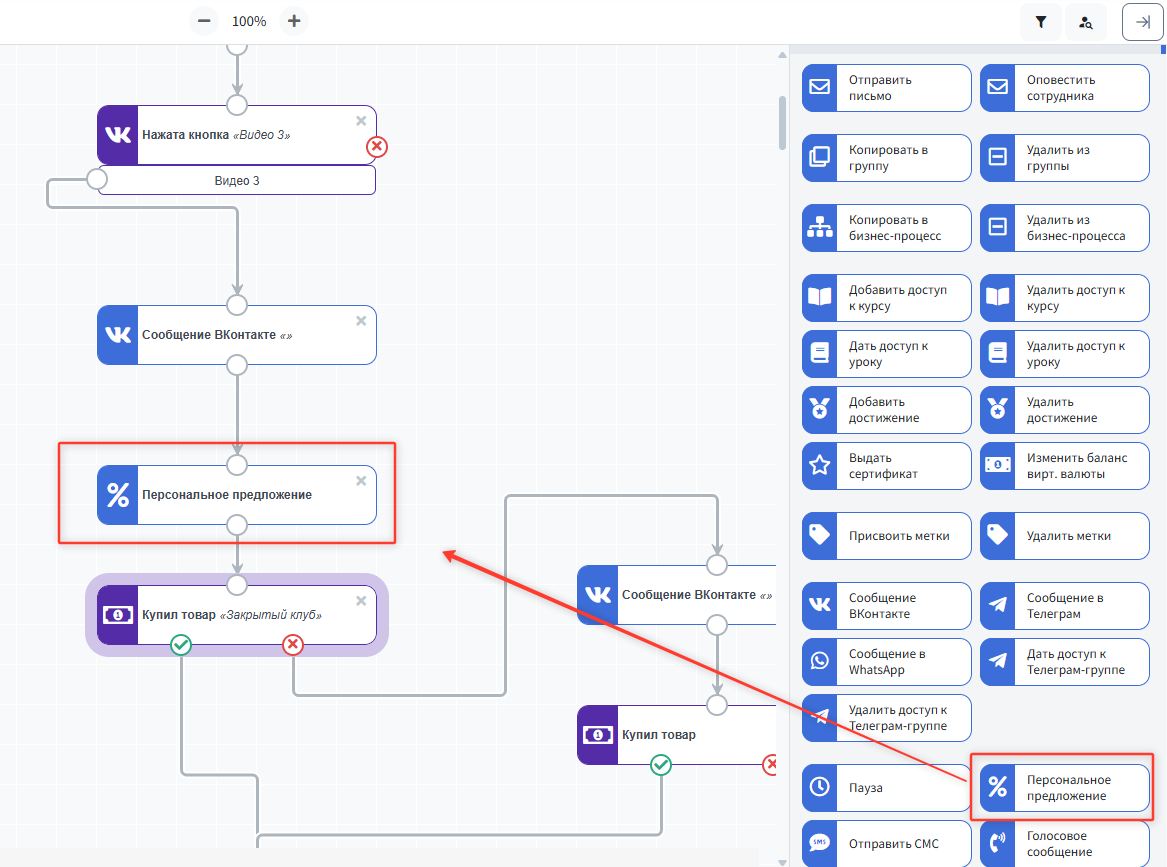1167x867 pixels.
Task: Click the zoom out minus button
Action: 204,21
